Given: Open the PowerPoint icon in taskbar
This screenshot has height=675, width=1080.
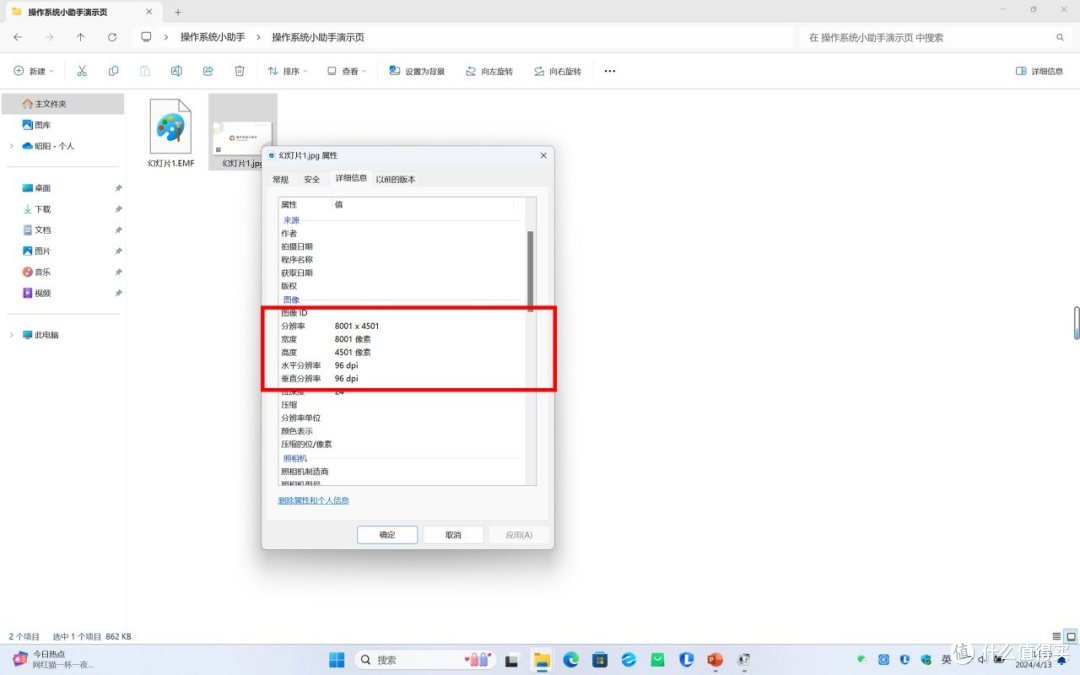Looking at the screenshot, I should click(714, 660).
